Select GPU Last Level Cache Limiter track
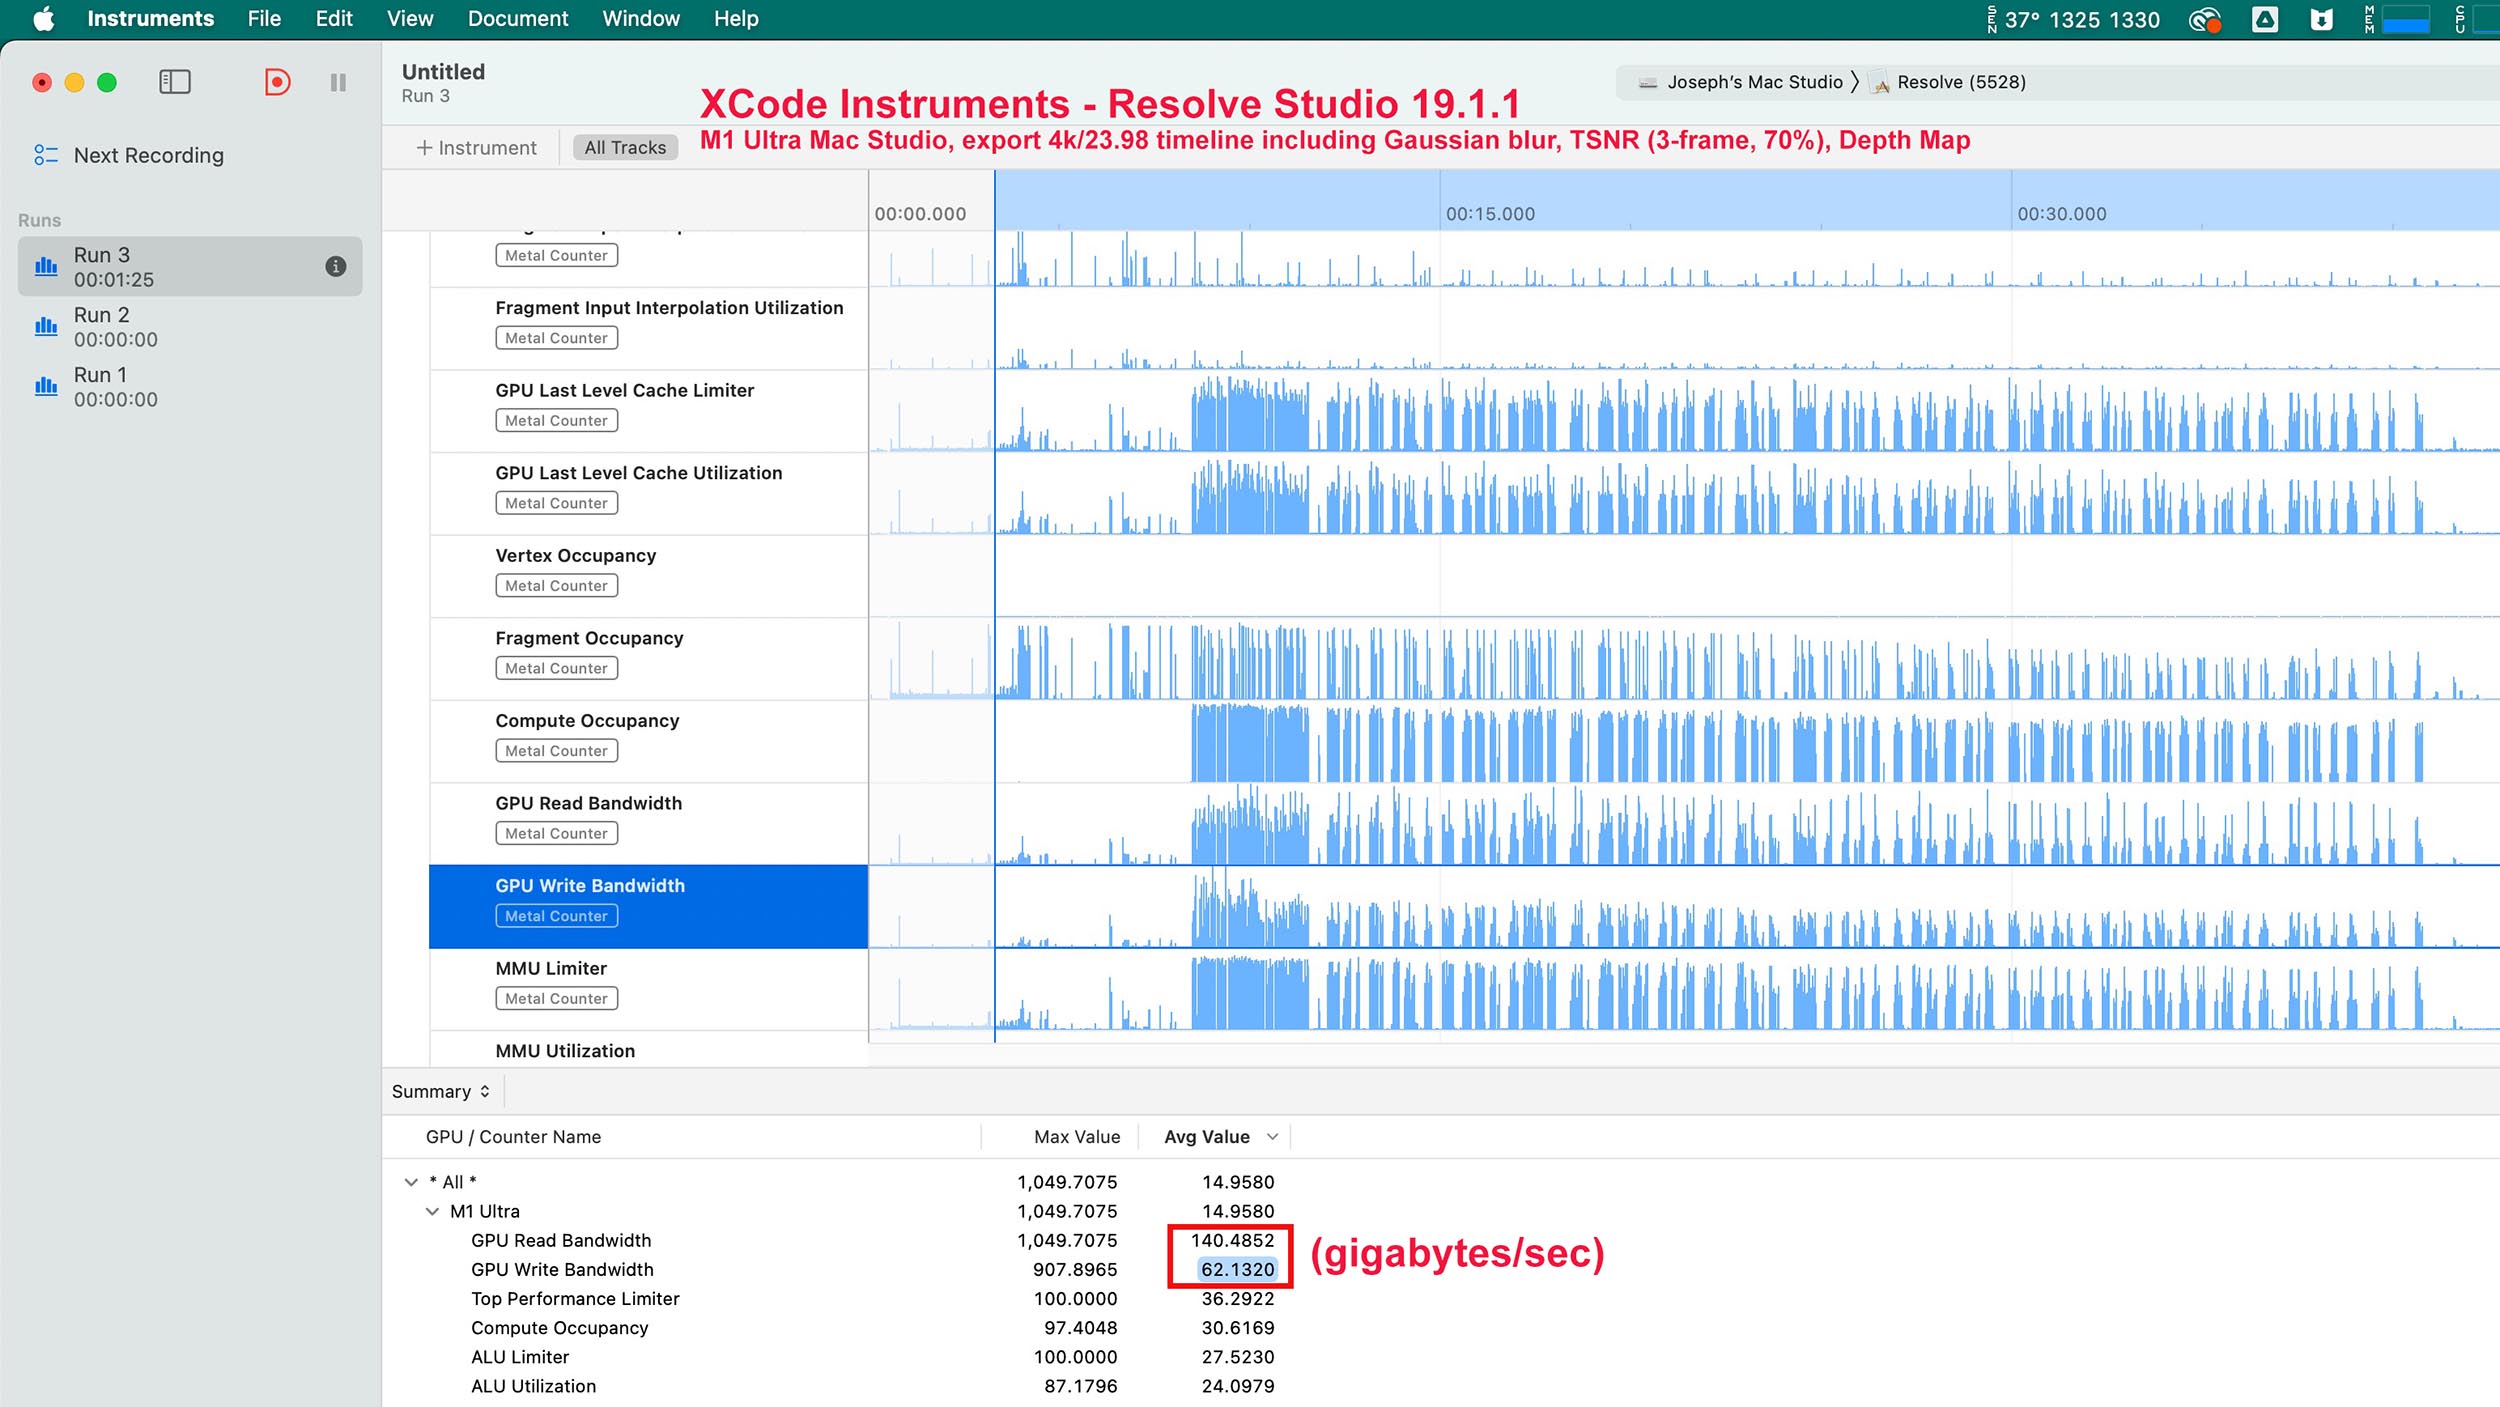The image size is (2500, 1407). 648,411
